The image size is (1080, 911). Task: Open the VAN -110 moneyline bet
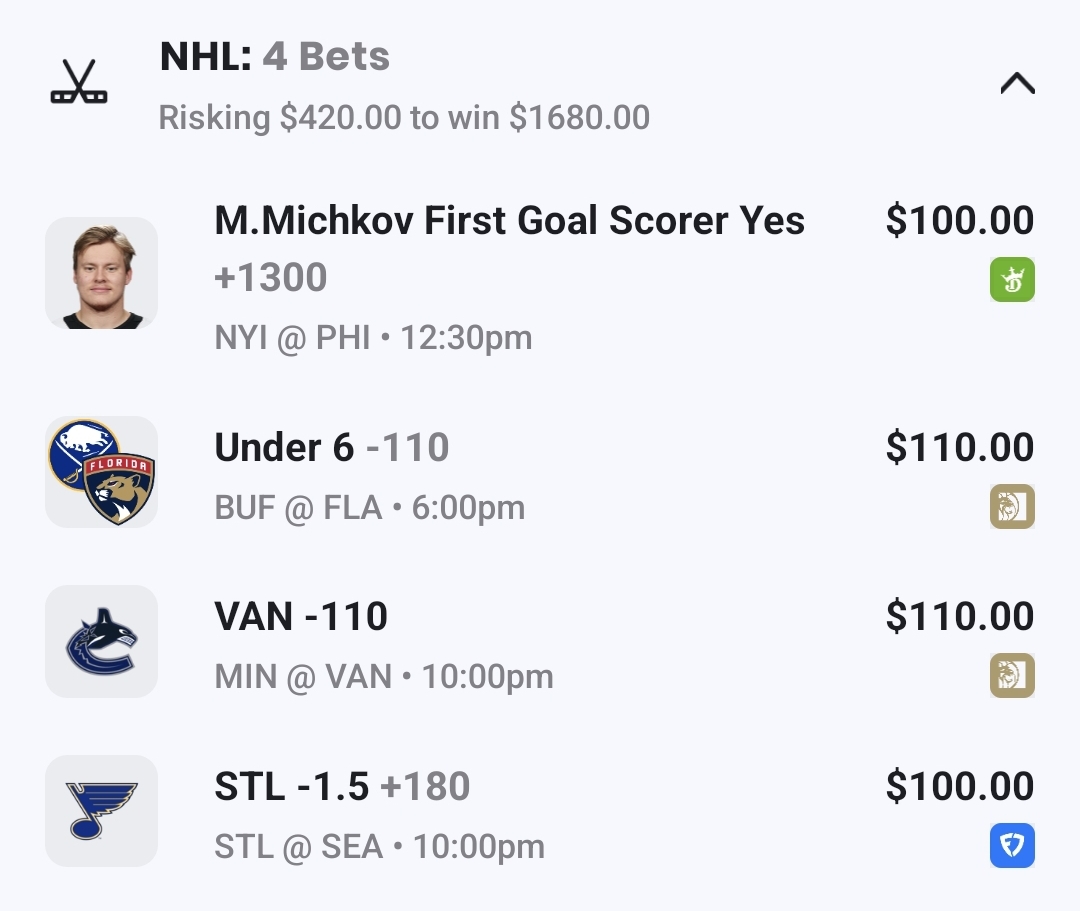pos(301,617)
